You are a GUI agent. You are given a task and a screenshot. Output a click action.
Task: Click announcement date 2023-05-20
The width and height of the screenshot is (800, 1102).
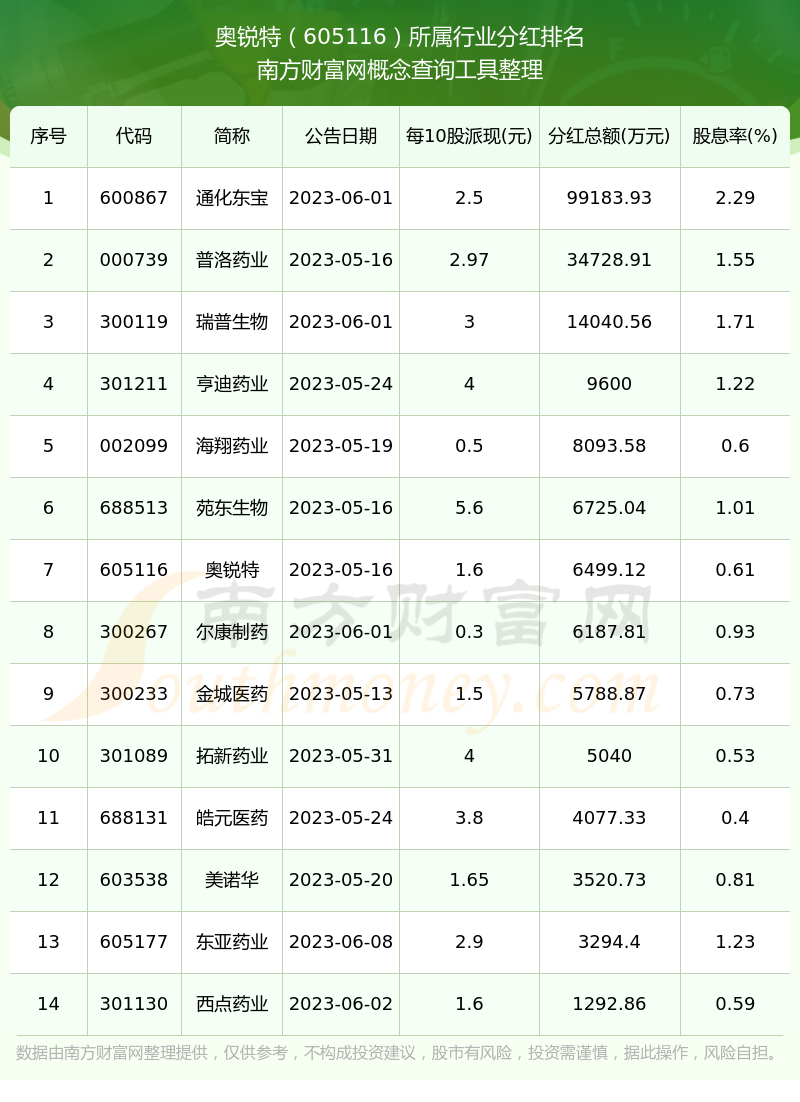point(341,880)
